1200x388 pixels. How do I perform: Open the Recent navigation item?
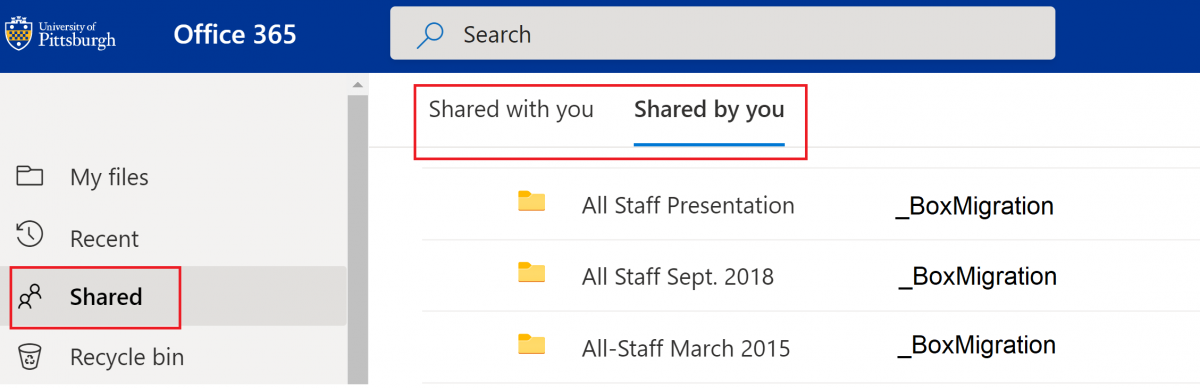pos(104,239)
